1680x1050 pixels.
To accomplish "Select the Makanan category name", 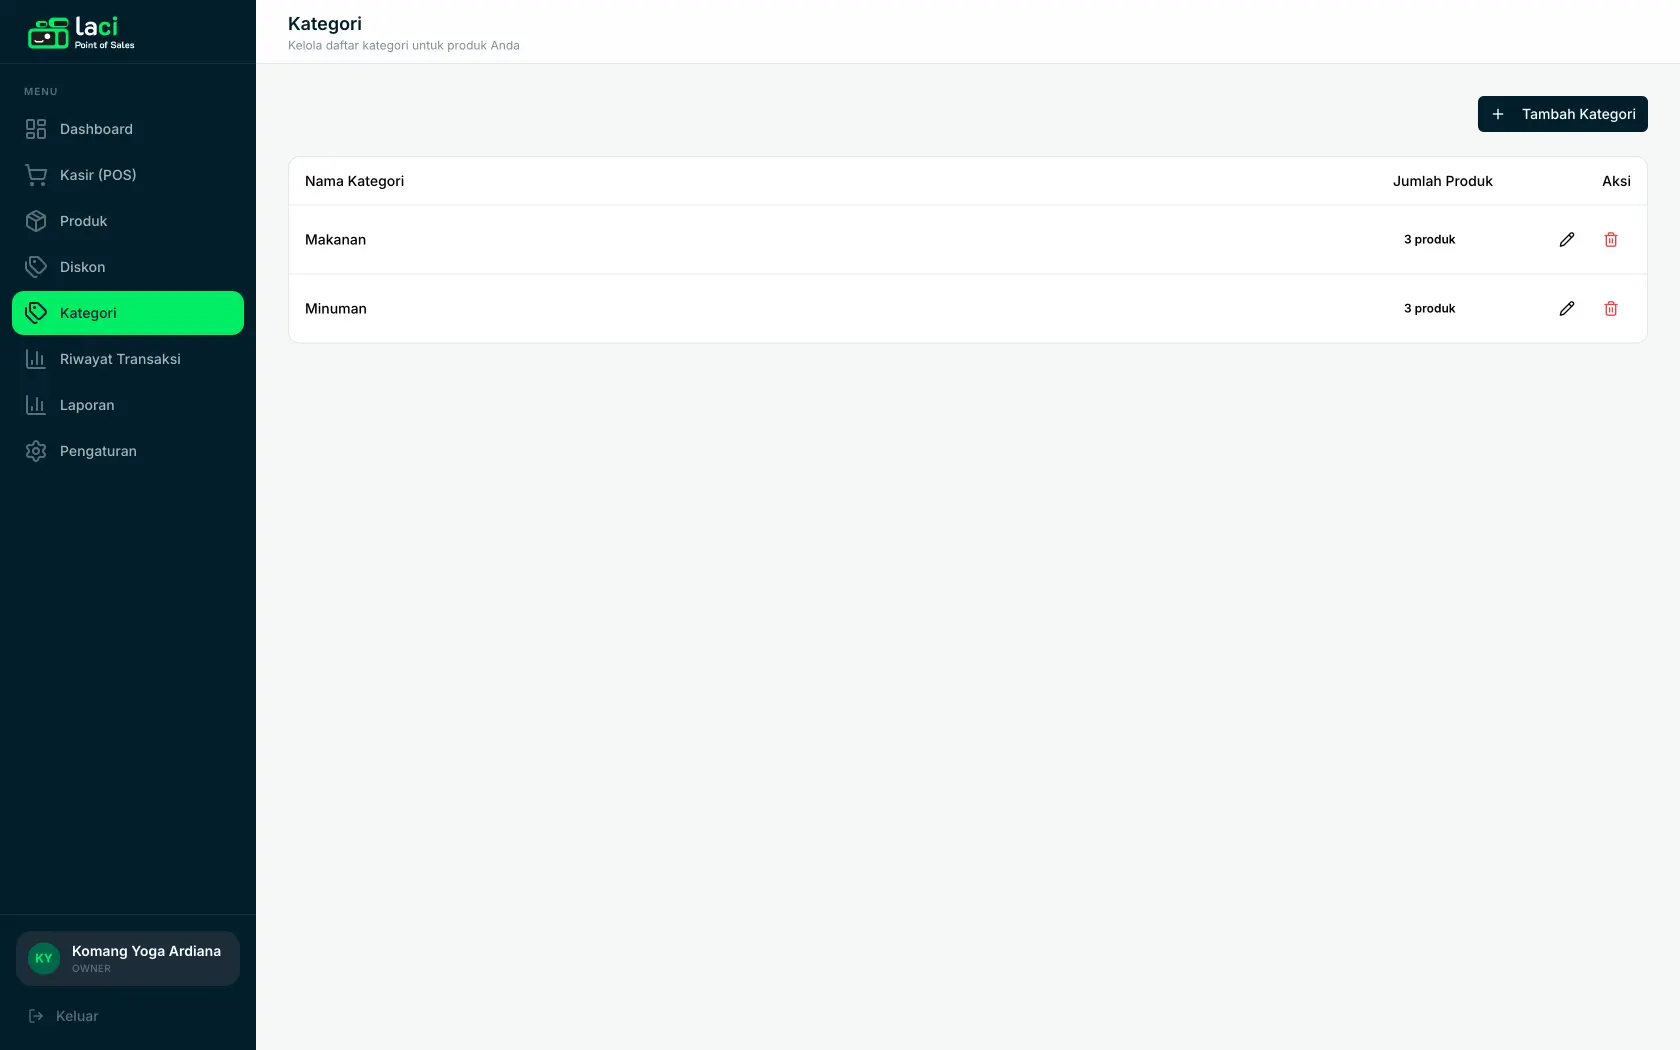I will pos(335,240).
